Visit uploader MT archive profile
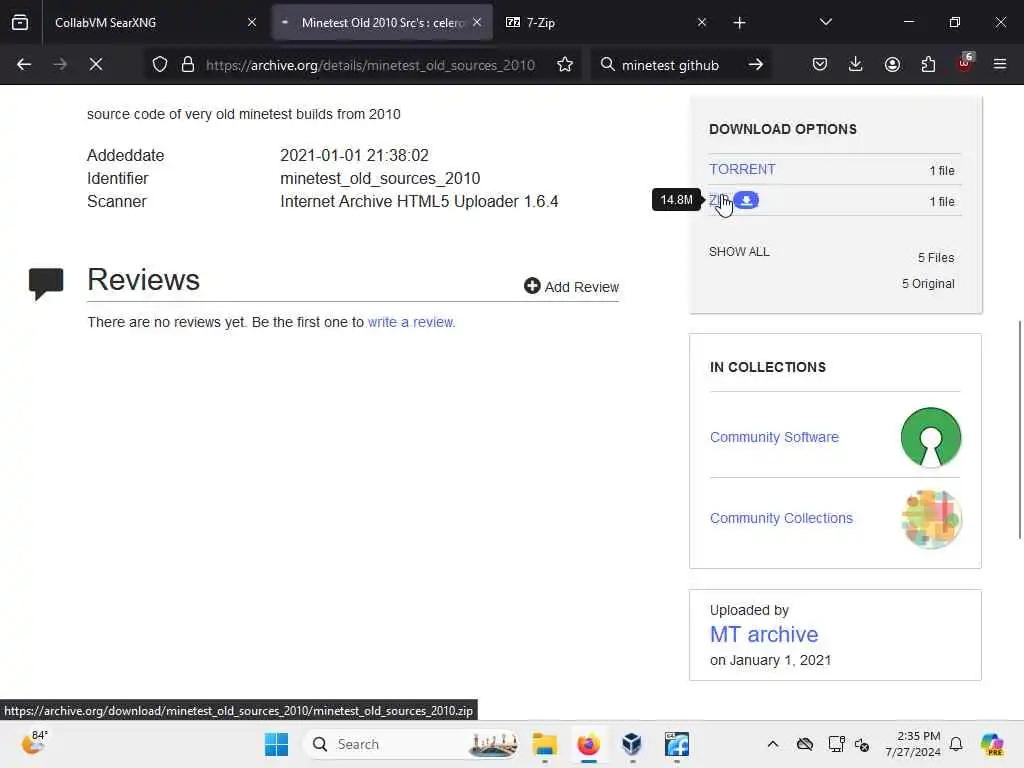The image size is (1024, 768). click(764, 634)
